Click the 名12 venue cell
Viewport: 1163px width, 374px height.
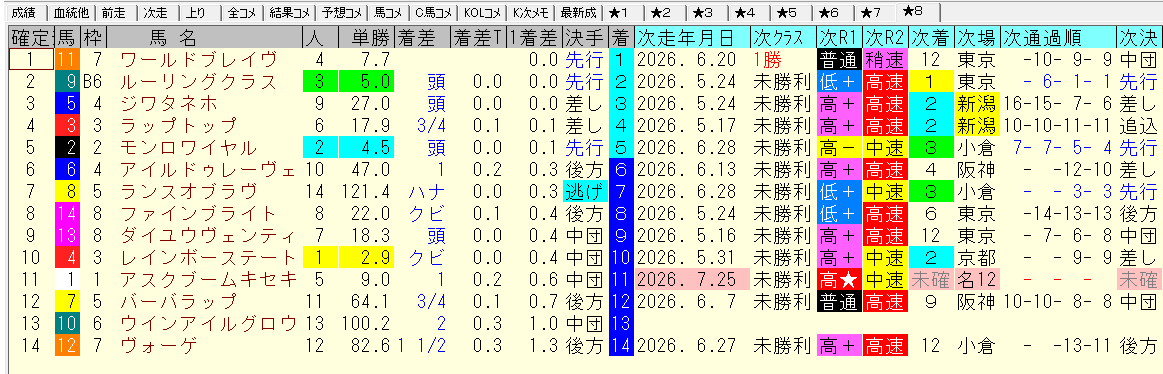977,279
